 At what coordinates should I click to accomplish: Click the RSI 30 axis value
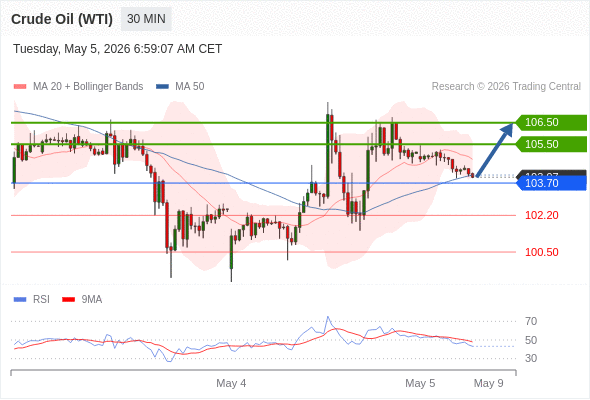point(531,358)
